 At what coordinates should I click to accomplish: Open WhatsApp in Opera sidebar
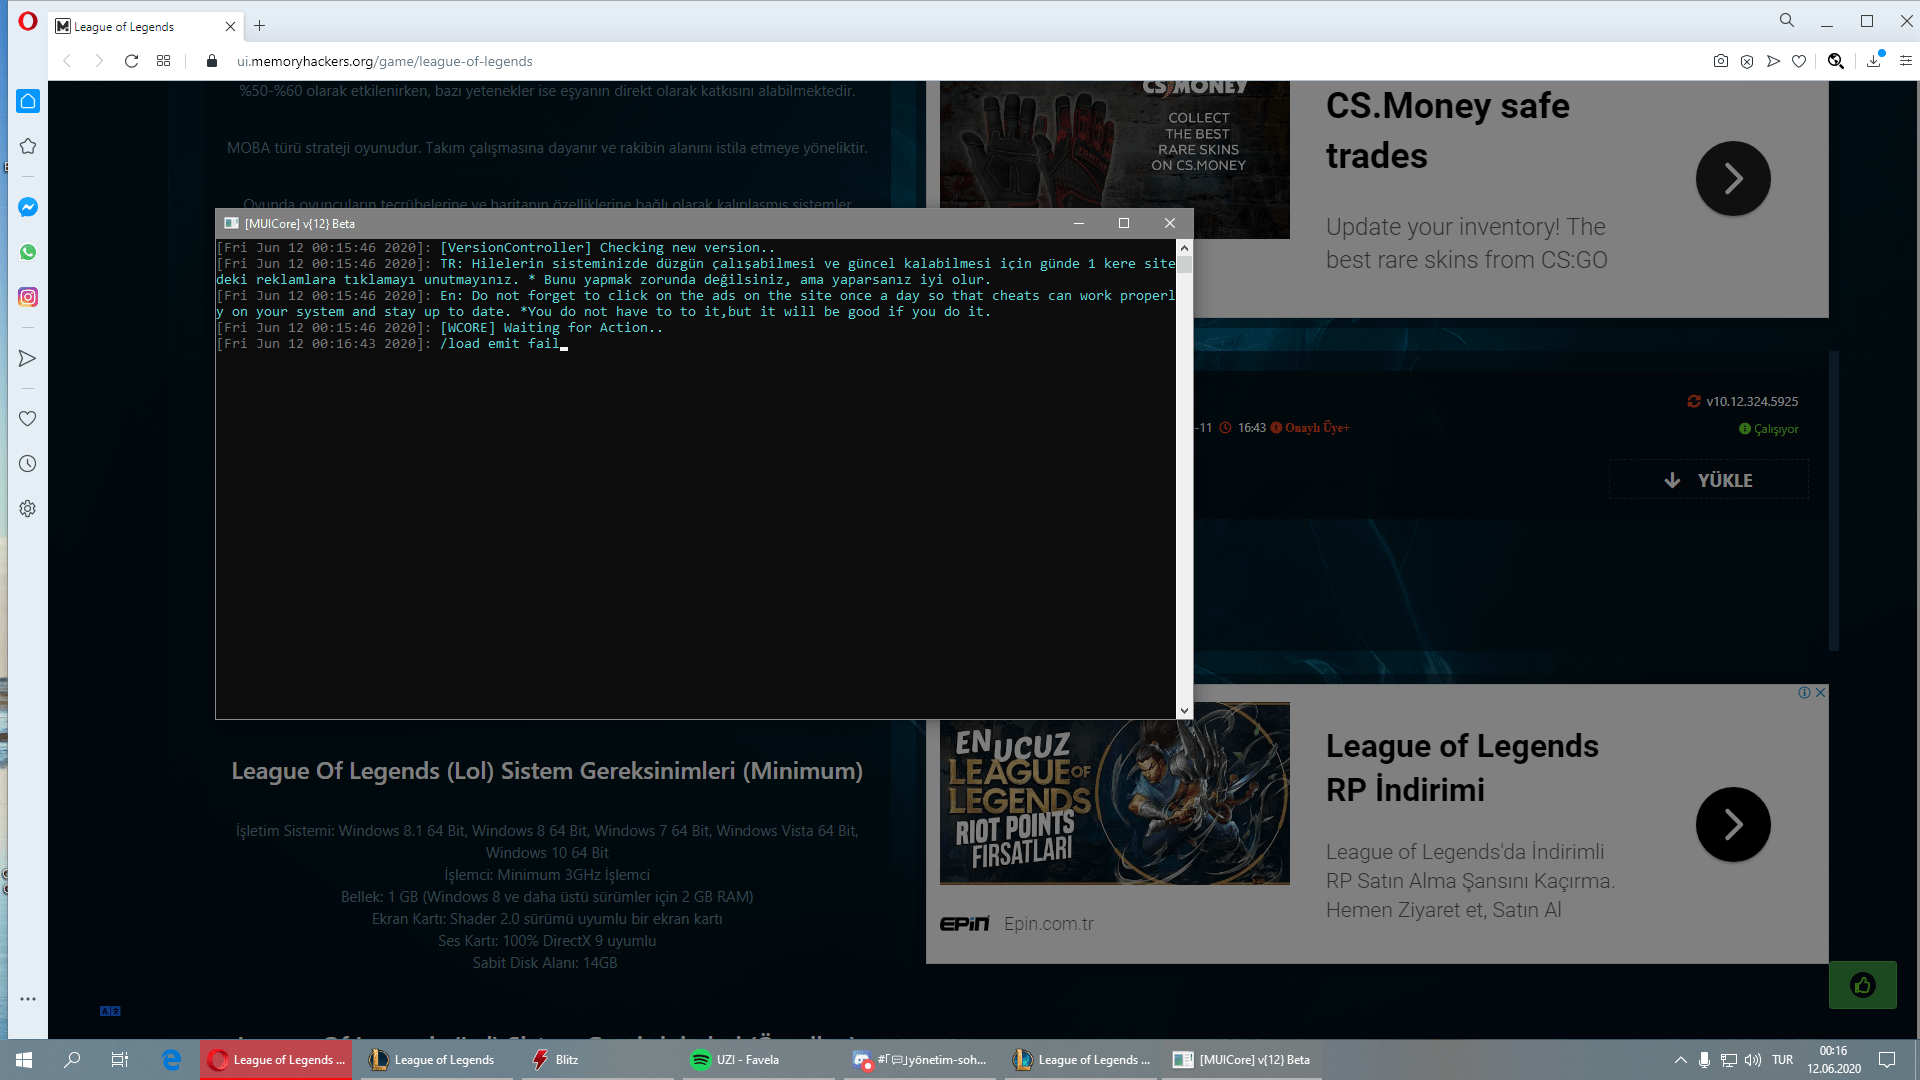[28, 252]
